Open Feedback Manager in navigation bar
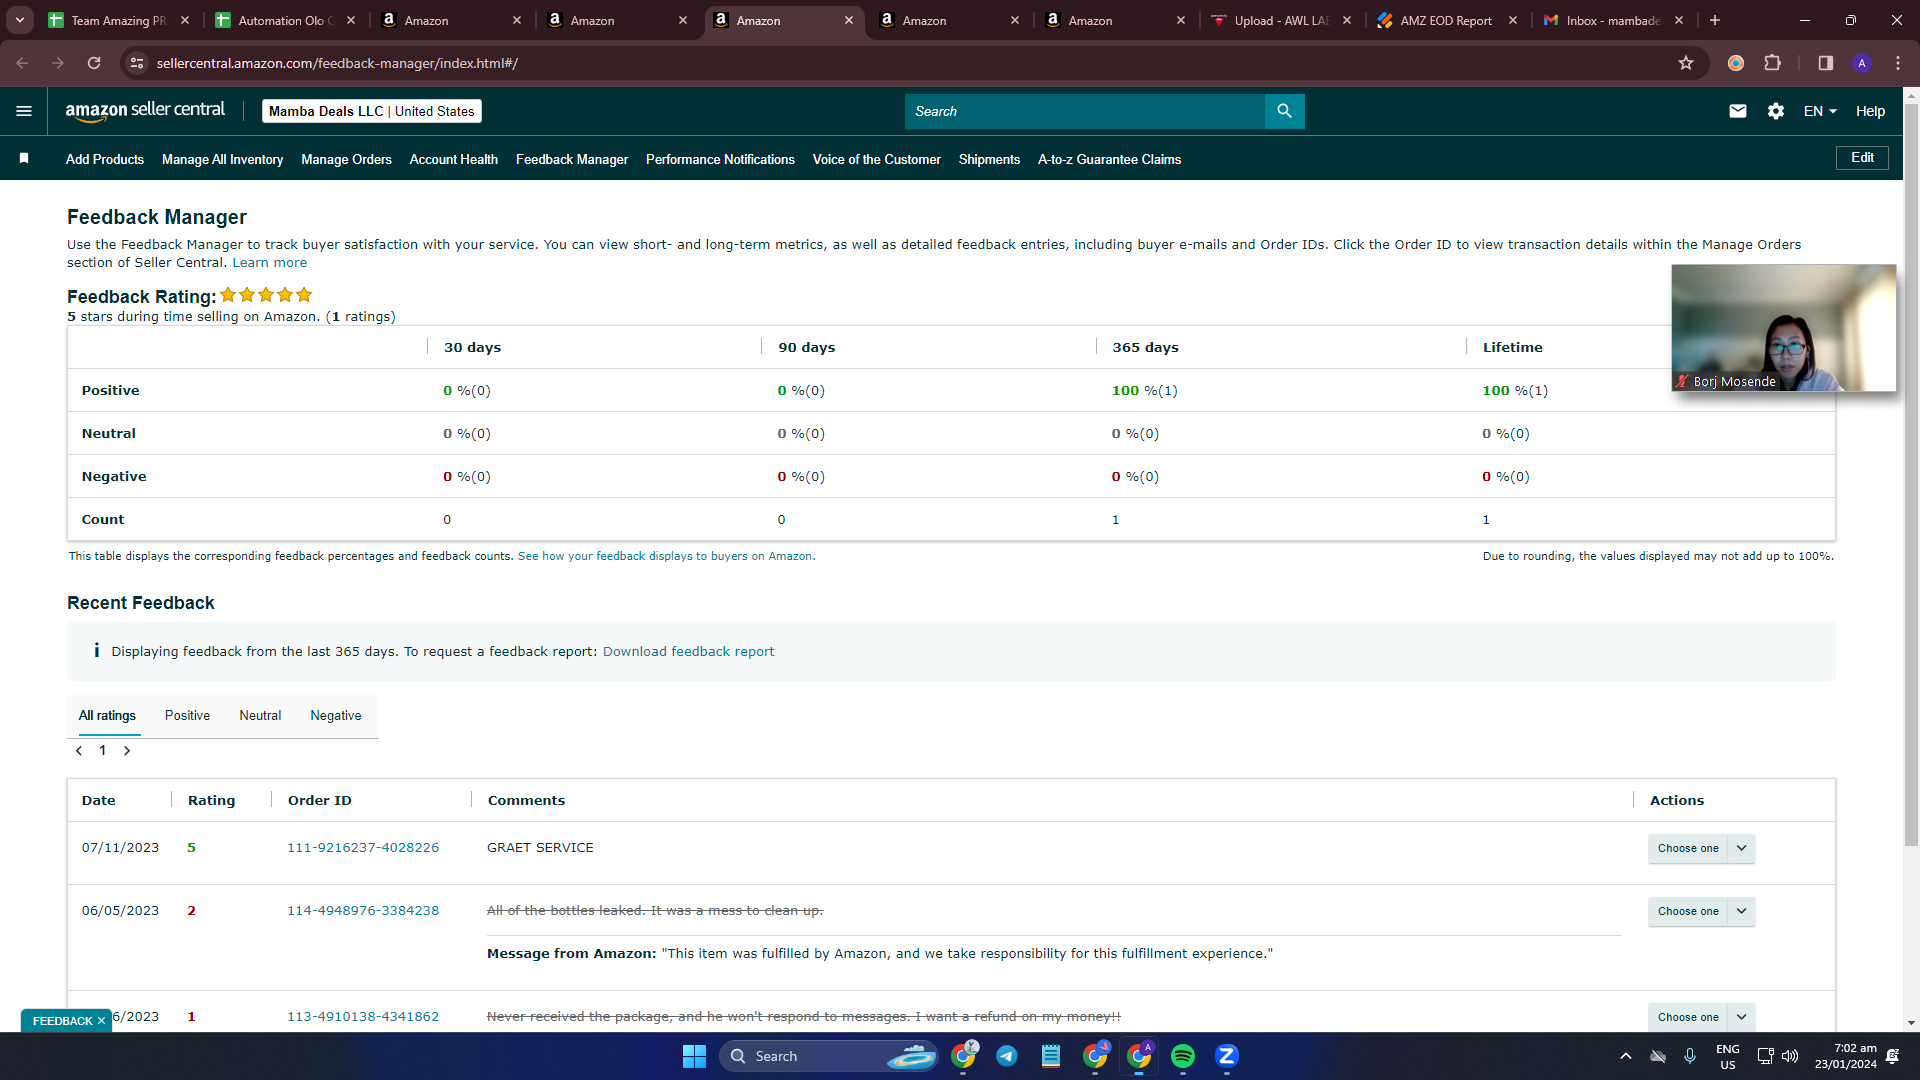The height and width of the screenshot is (1080, 1920). (x=572, y=159)
